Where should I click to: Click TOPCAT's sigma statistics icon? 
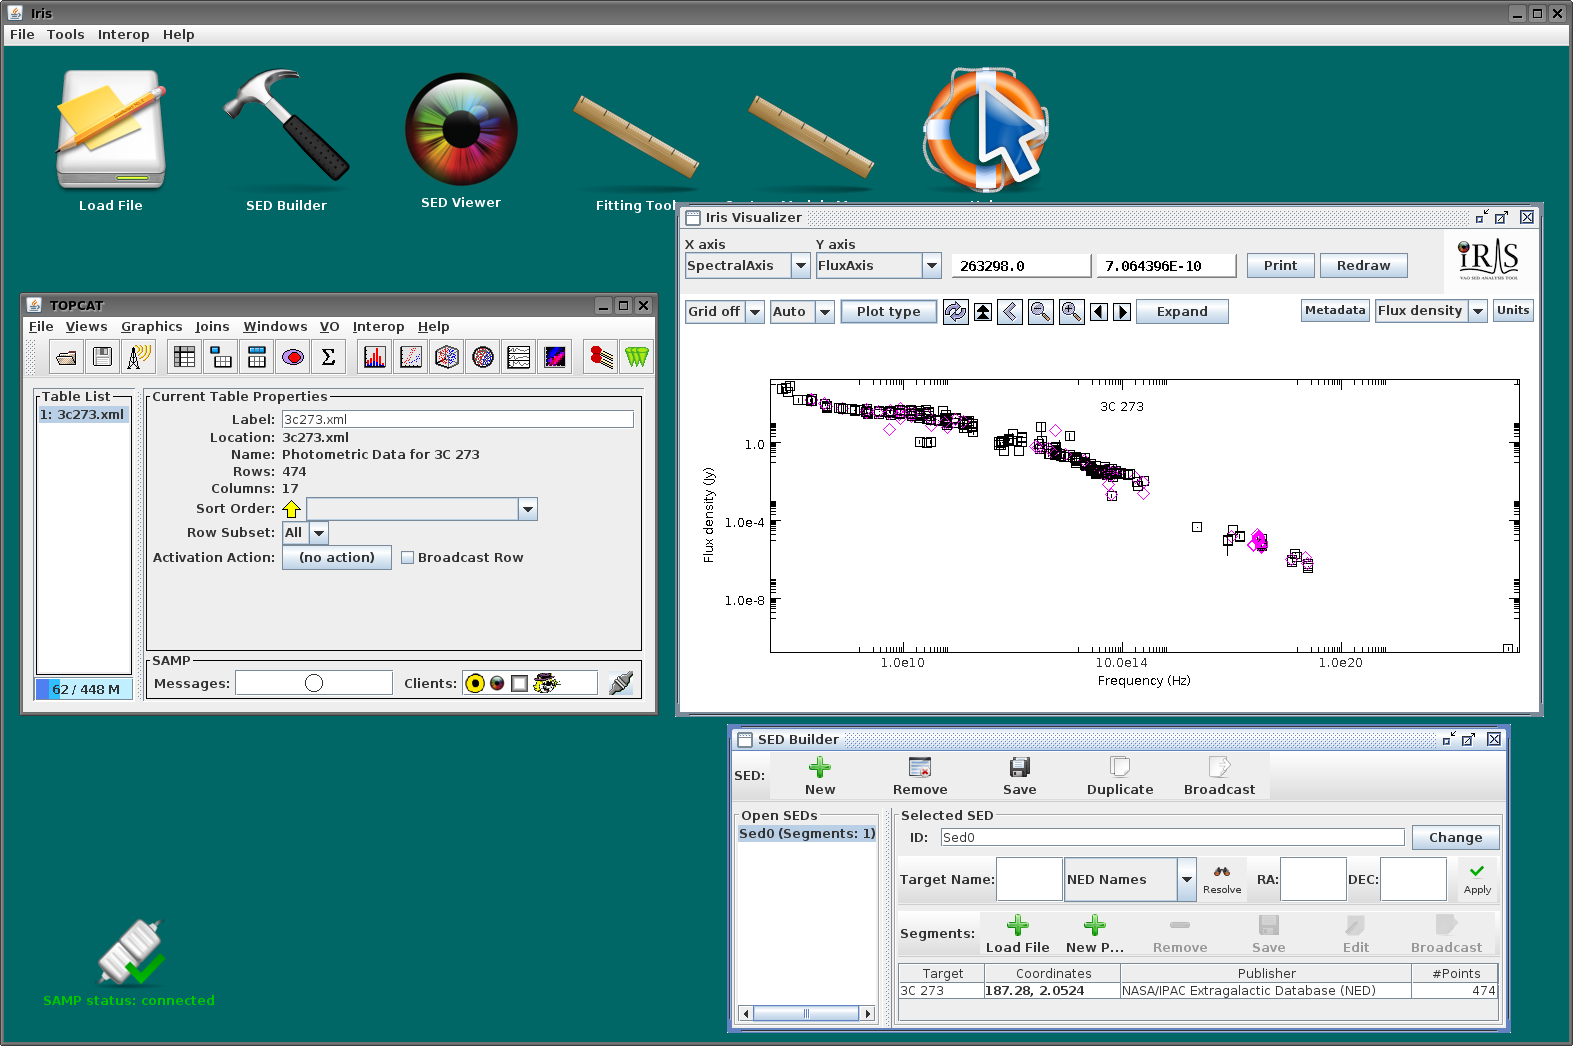click(328, 357)
